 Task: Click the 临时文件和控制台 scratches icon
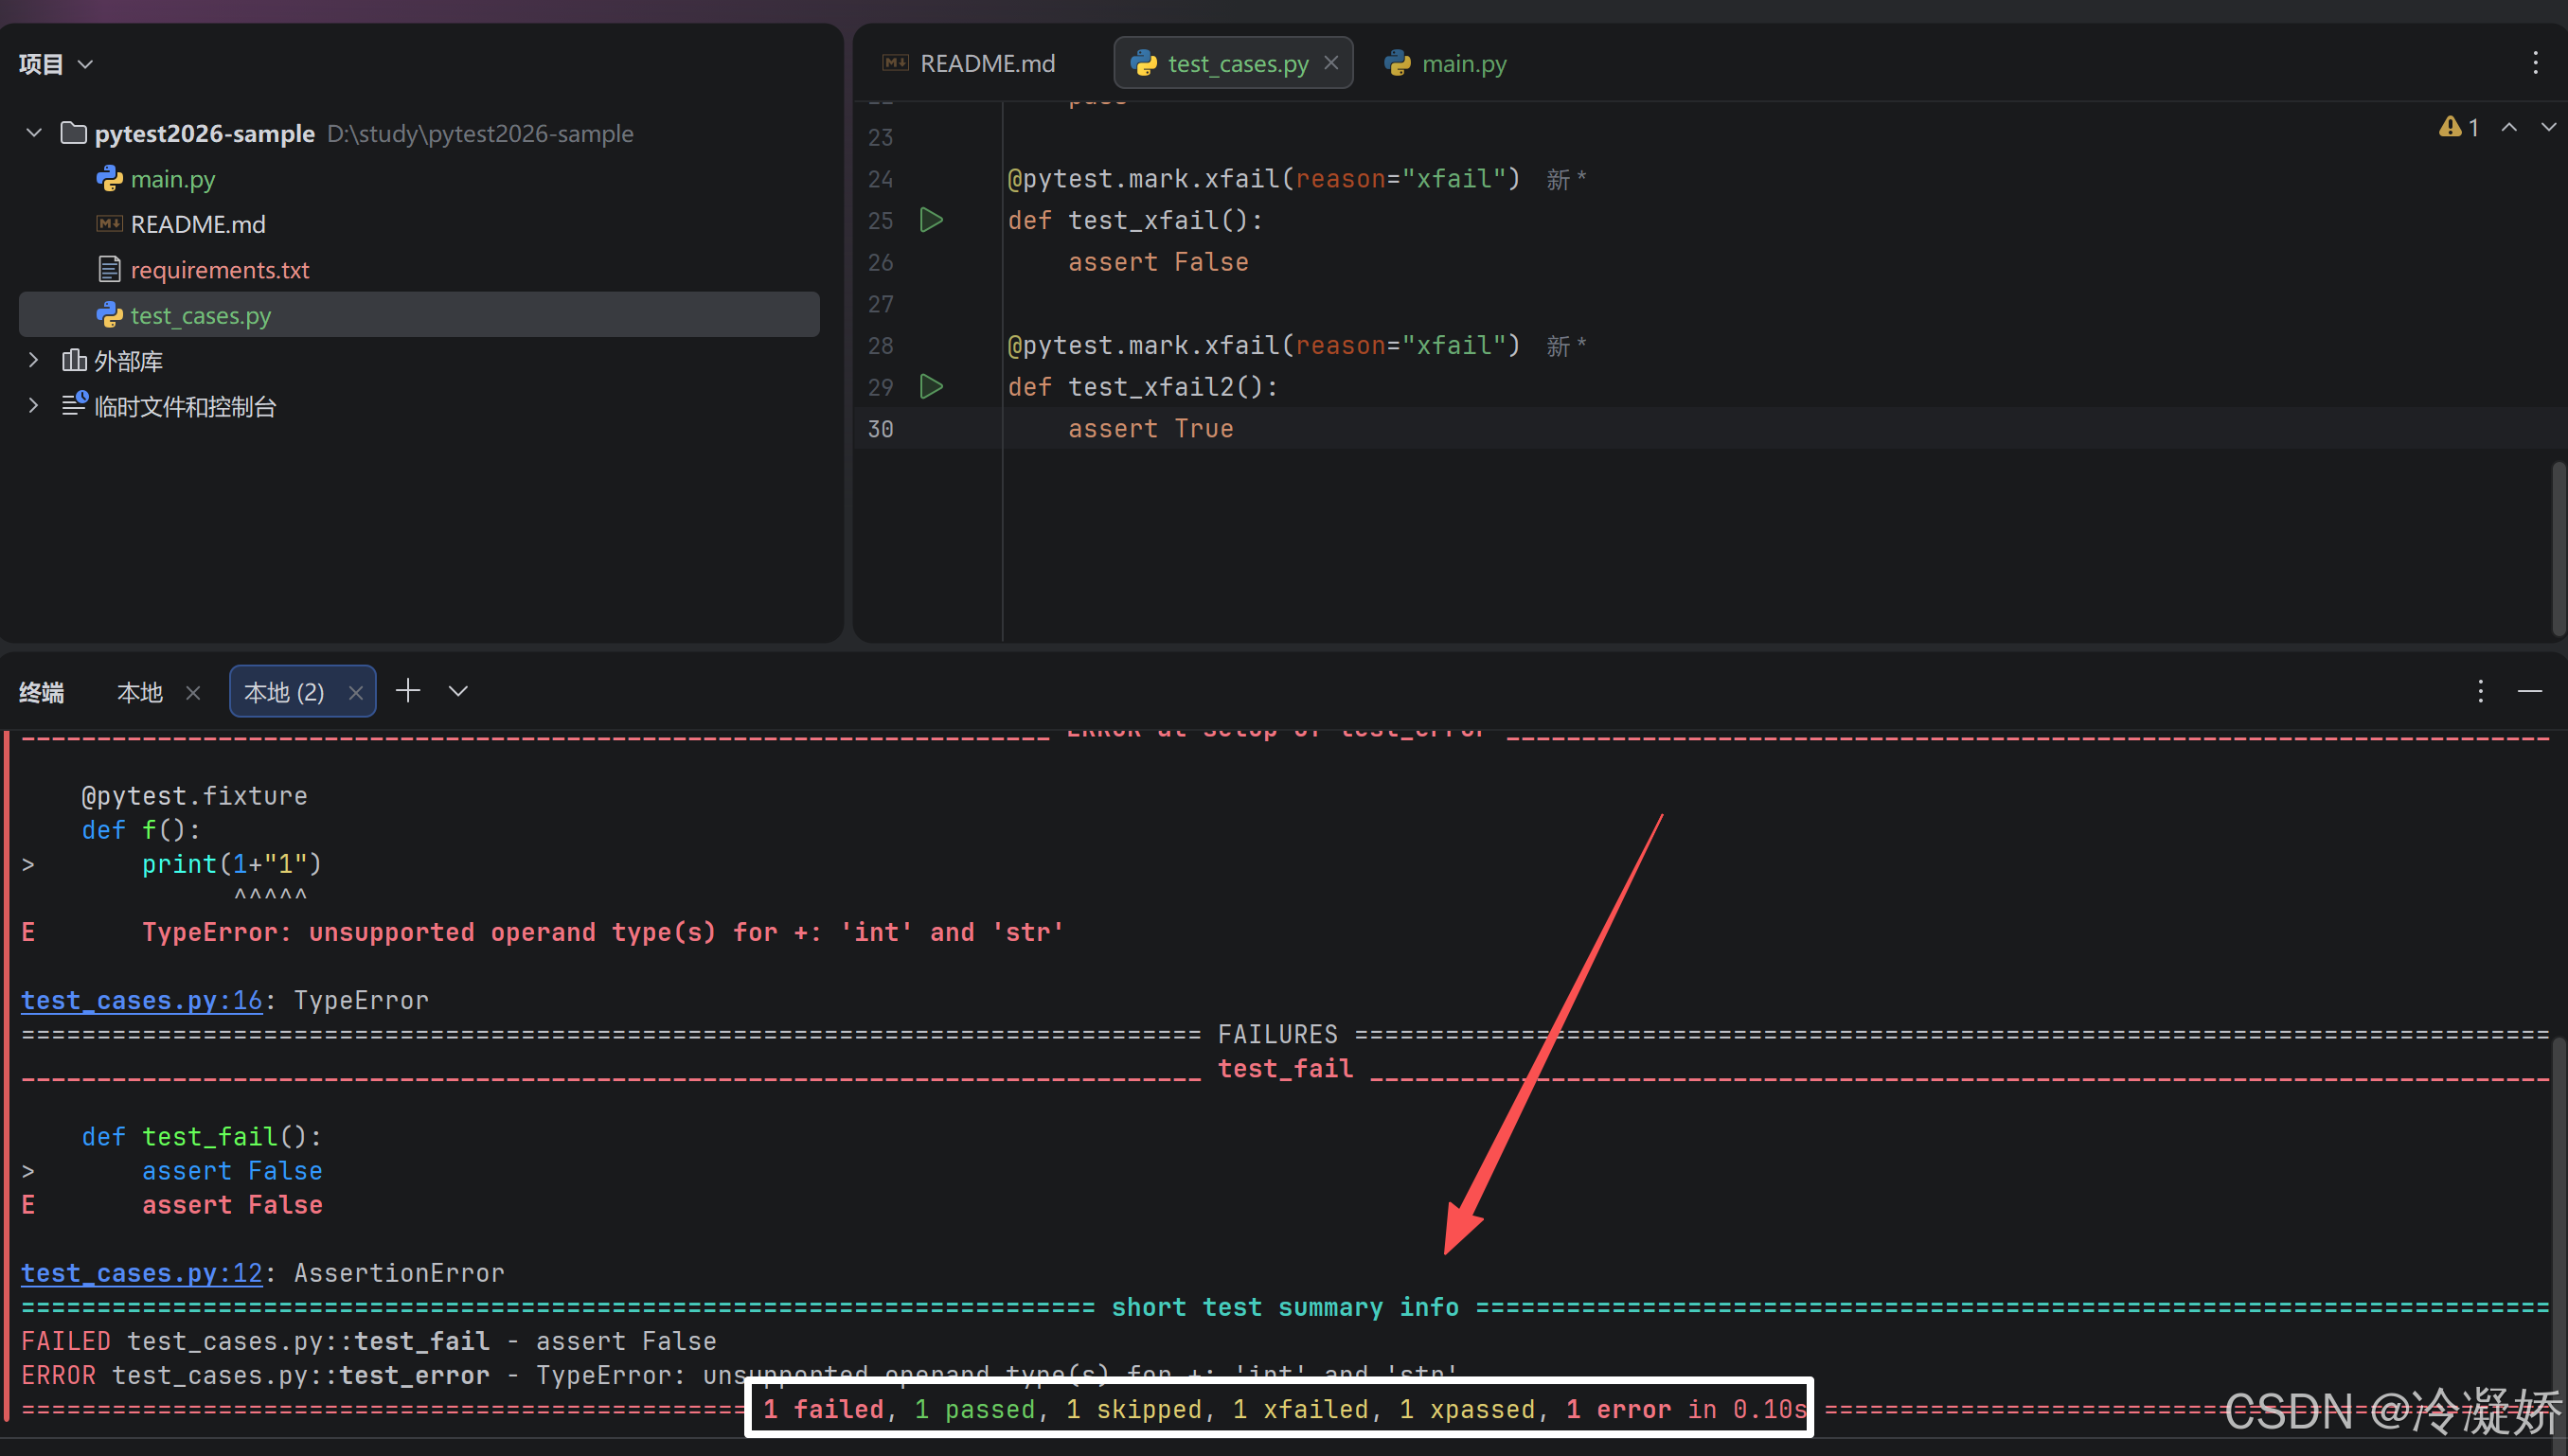click(75, 404)
